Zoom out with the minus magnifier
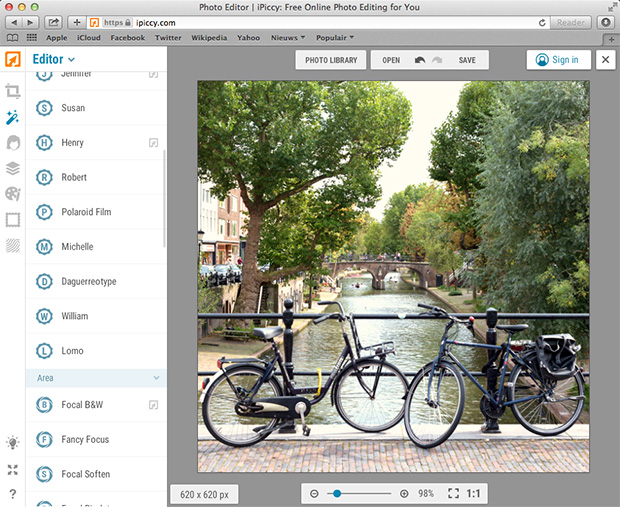620x507 pixels. [314, 494]
